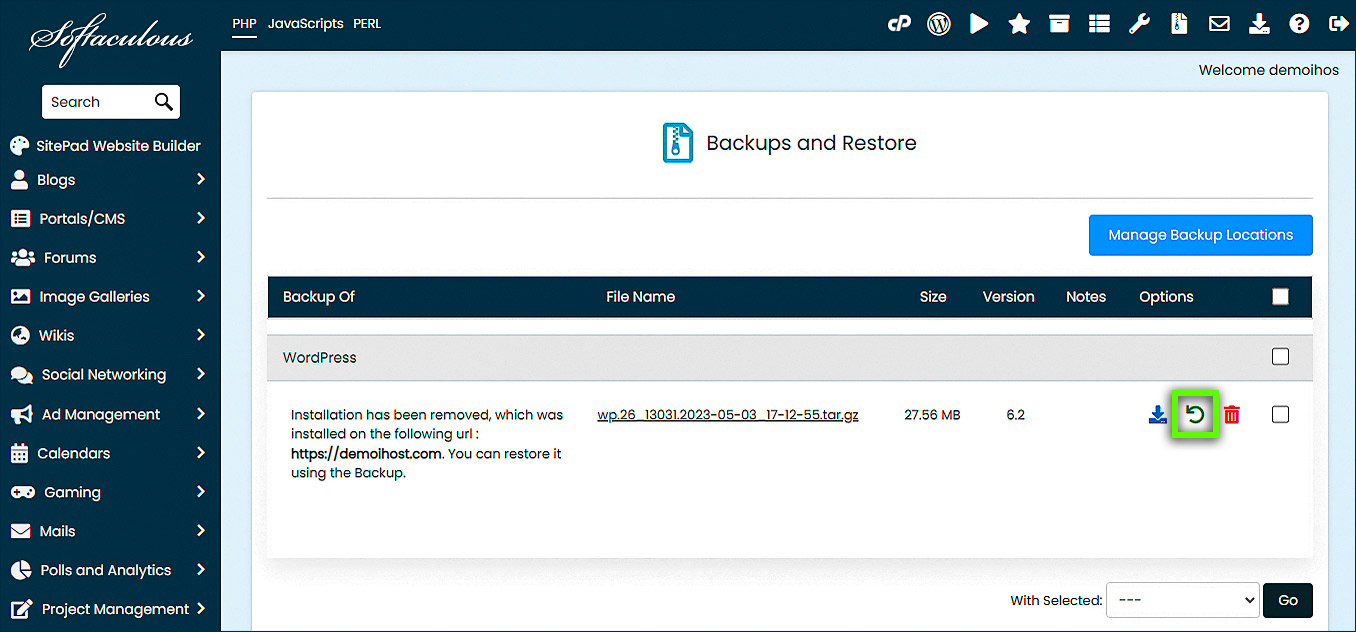Click the logout icon at top right
1356x632 pixels.
tap(1338, 24)
